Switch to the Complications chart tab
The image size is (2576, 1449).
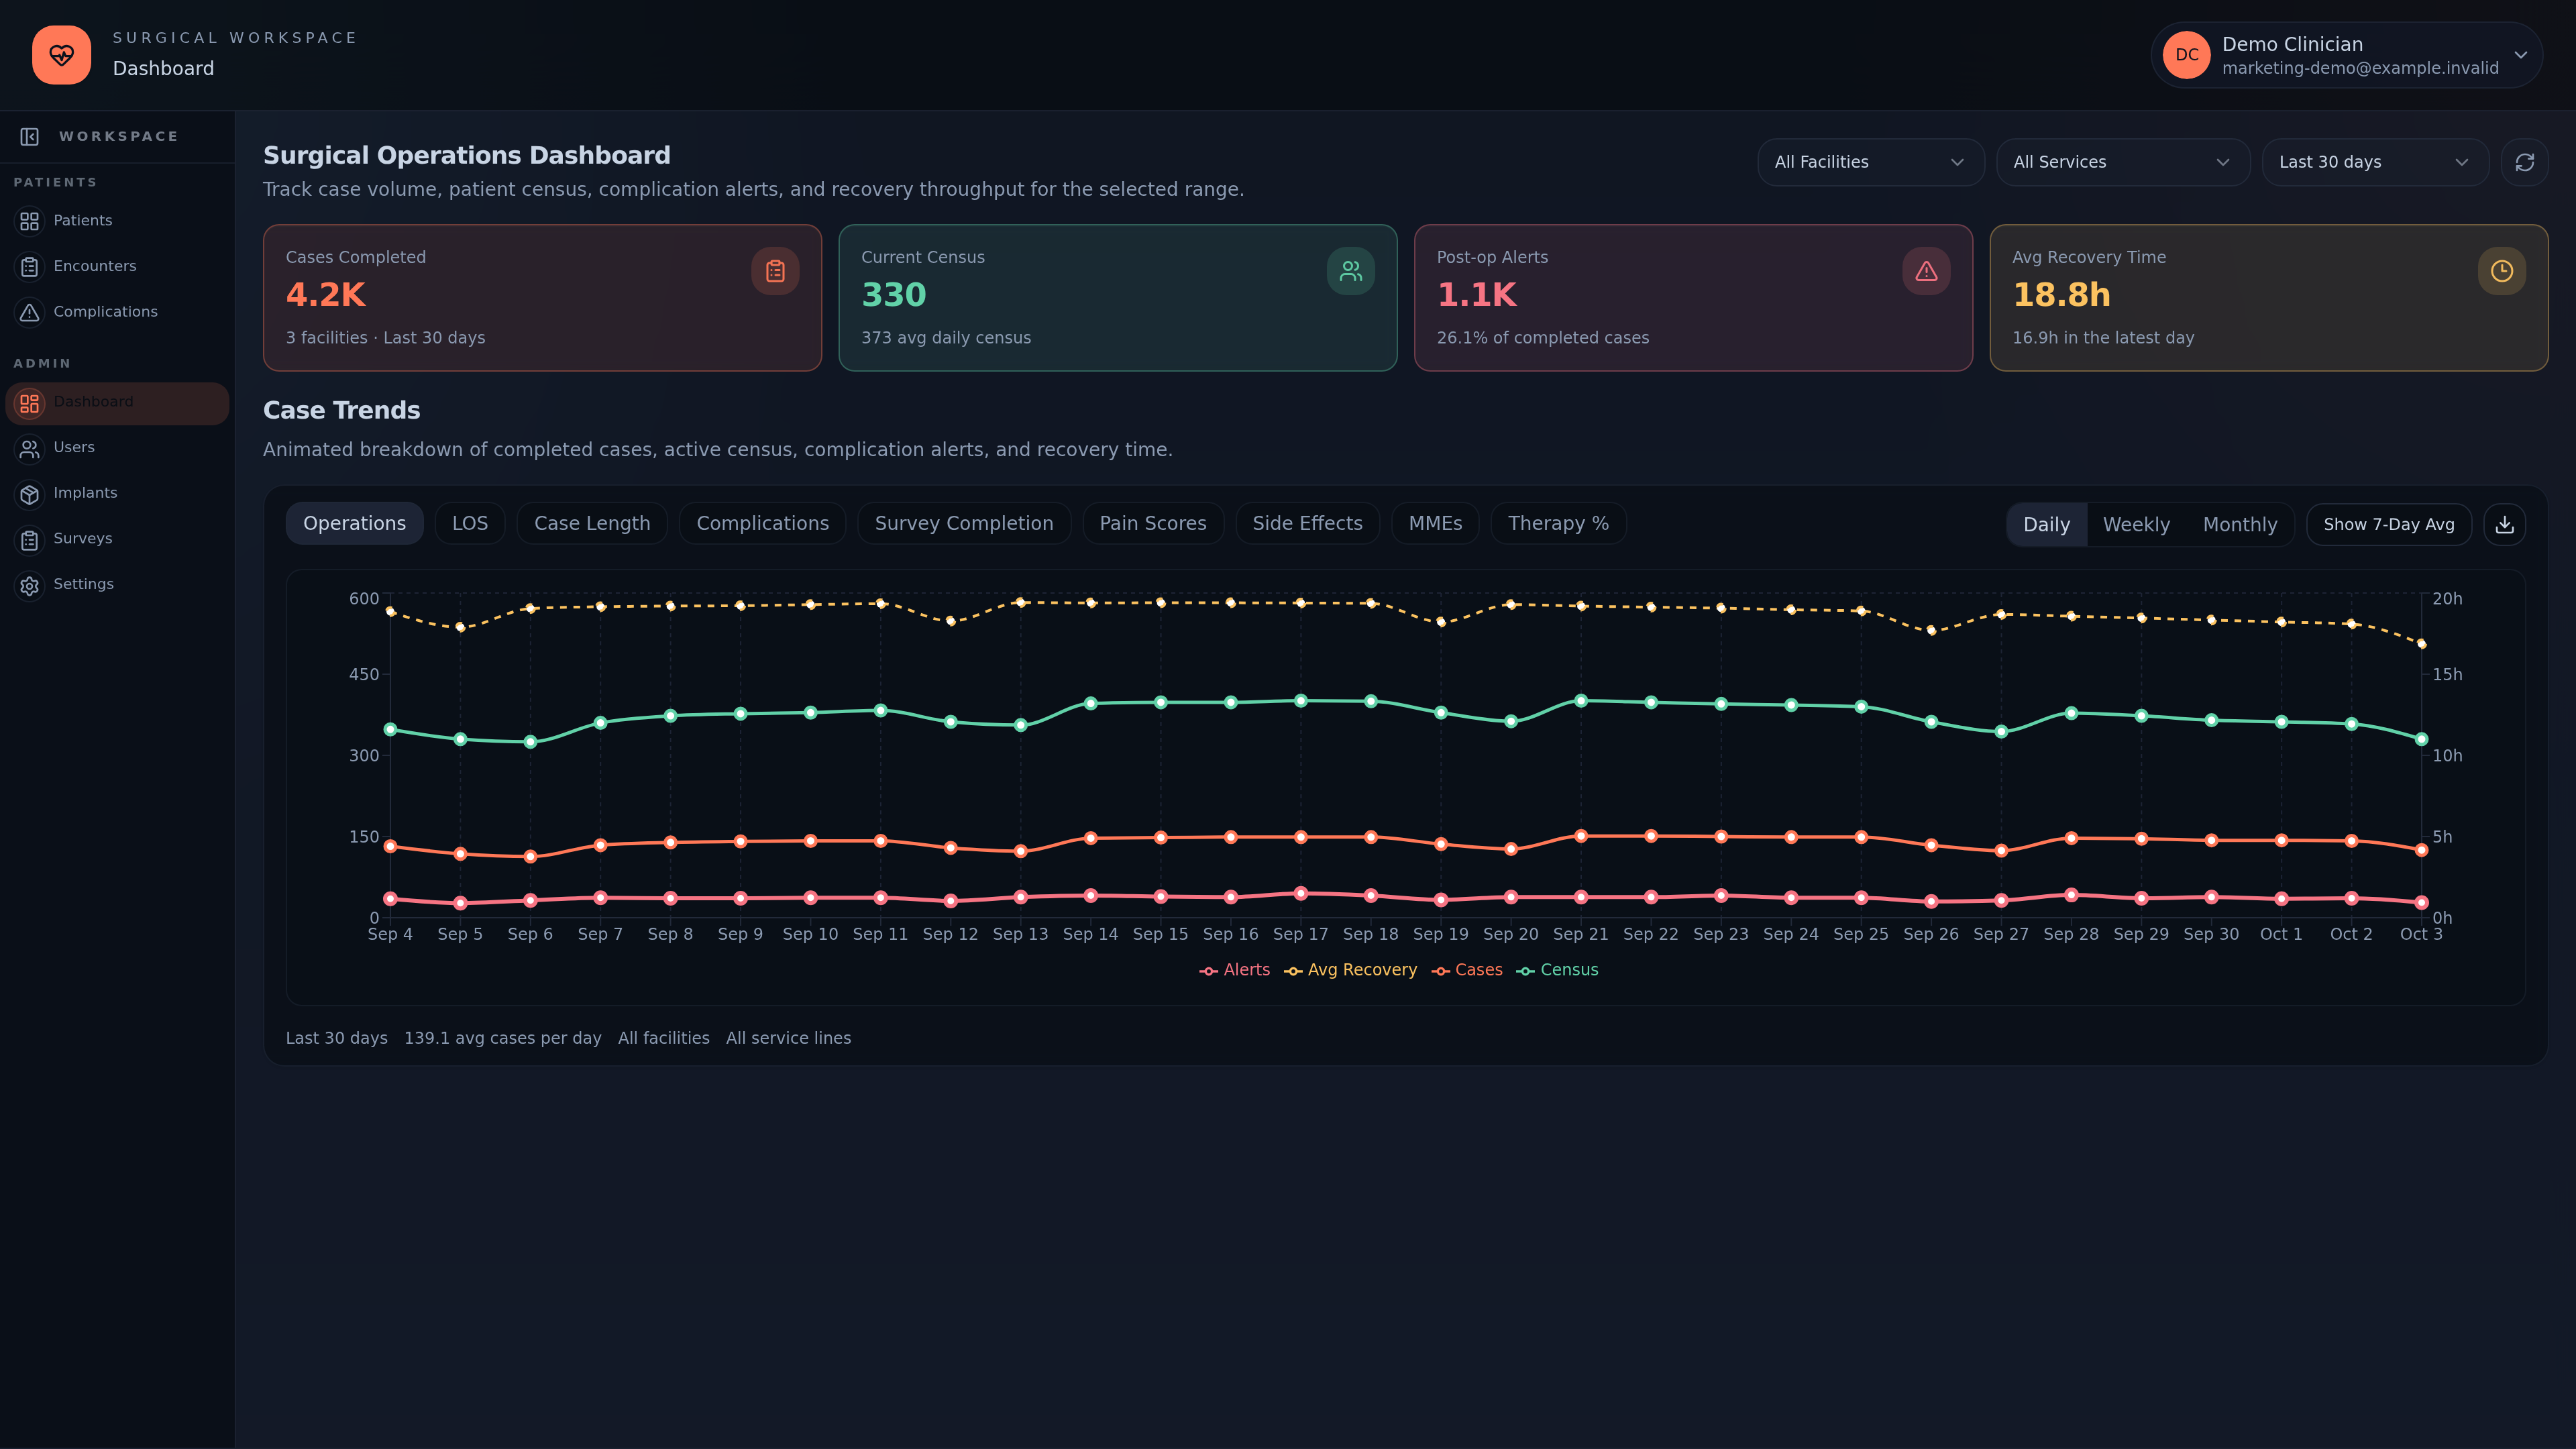click(x=763, y=524)
